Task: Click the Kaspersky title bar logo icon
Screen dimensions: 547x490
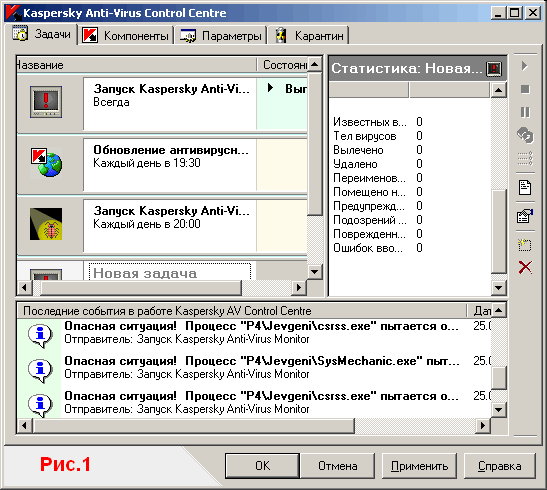Action: [x=13, y=13]
